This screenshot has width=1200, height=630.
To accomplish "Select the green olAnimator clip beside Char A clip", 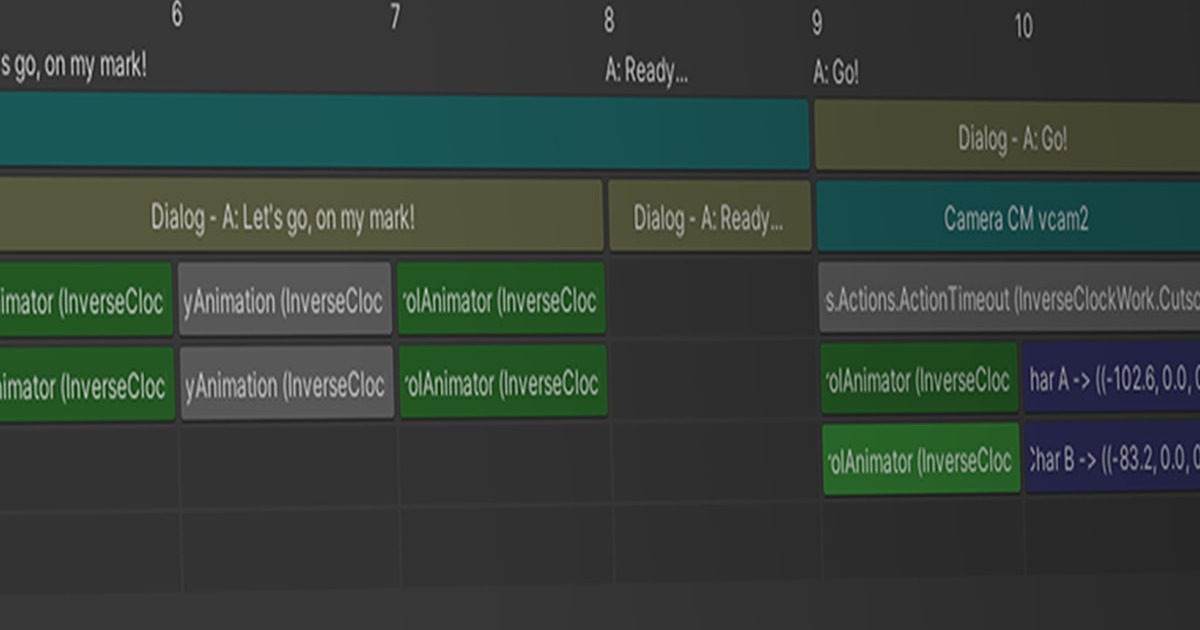I will pyautogui.click(x=920, y=380).
